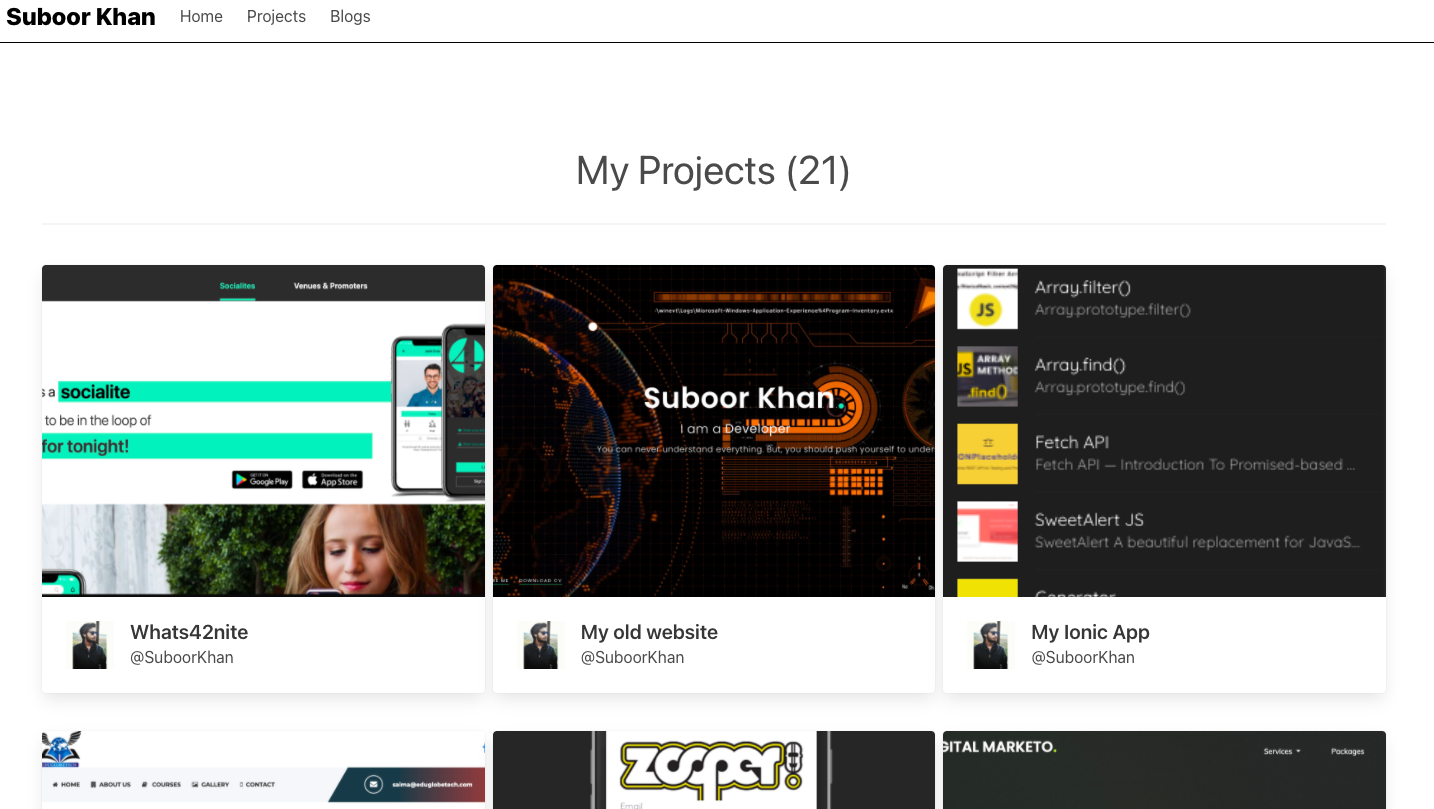Click the App Store badge in Whats42nite image
Screen dimensions: 1434x809
click(x=333, y=480)
